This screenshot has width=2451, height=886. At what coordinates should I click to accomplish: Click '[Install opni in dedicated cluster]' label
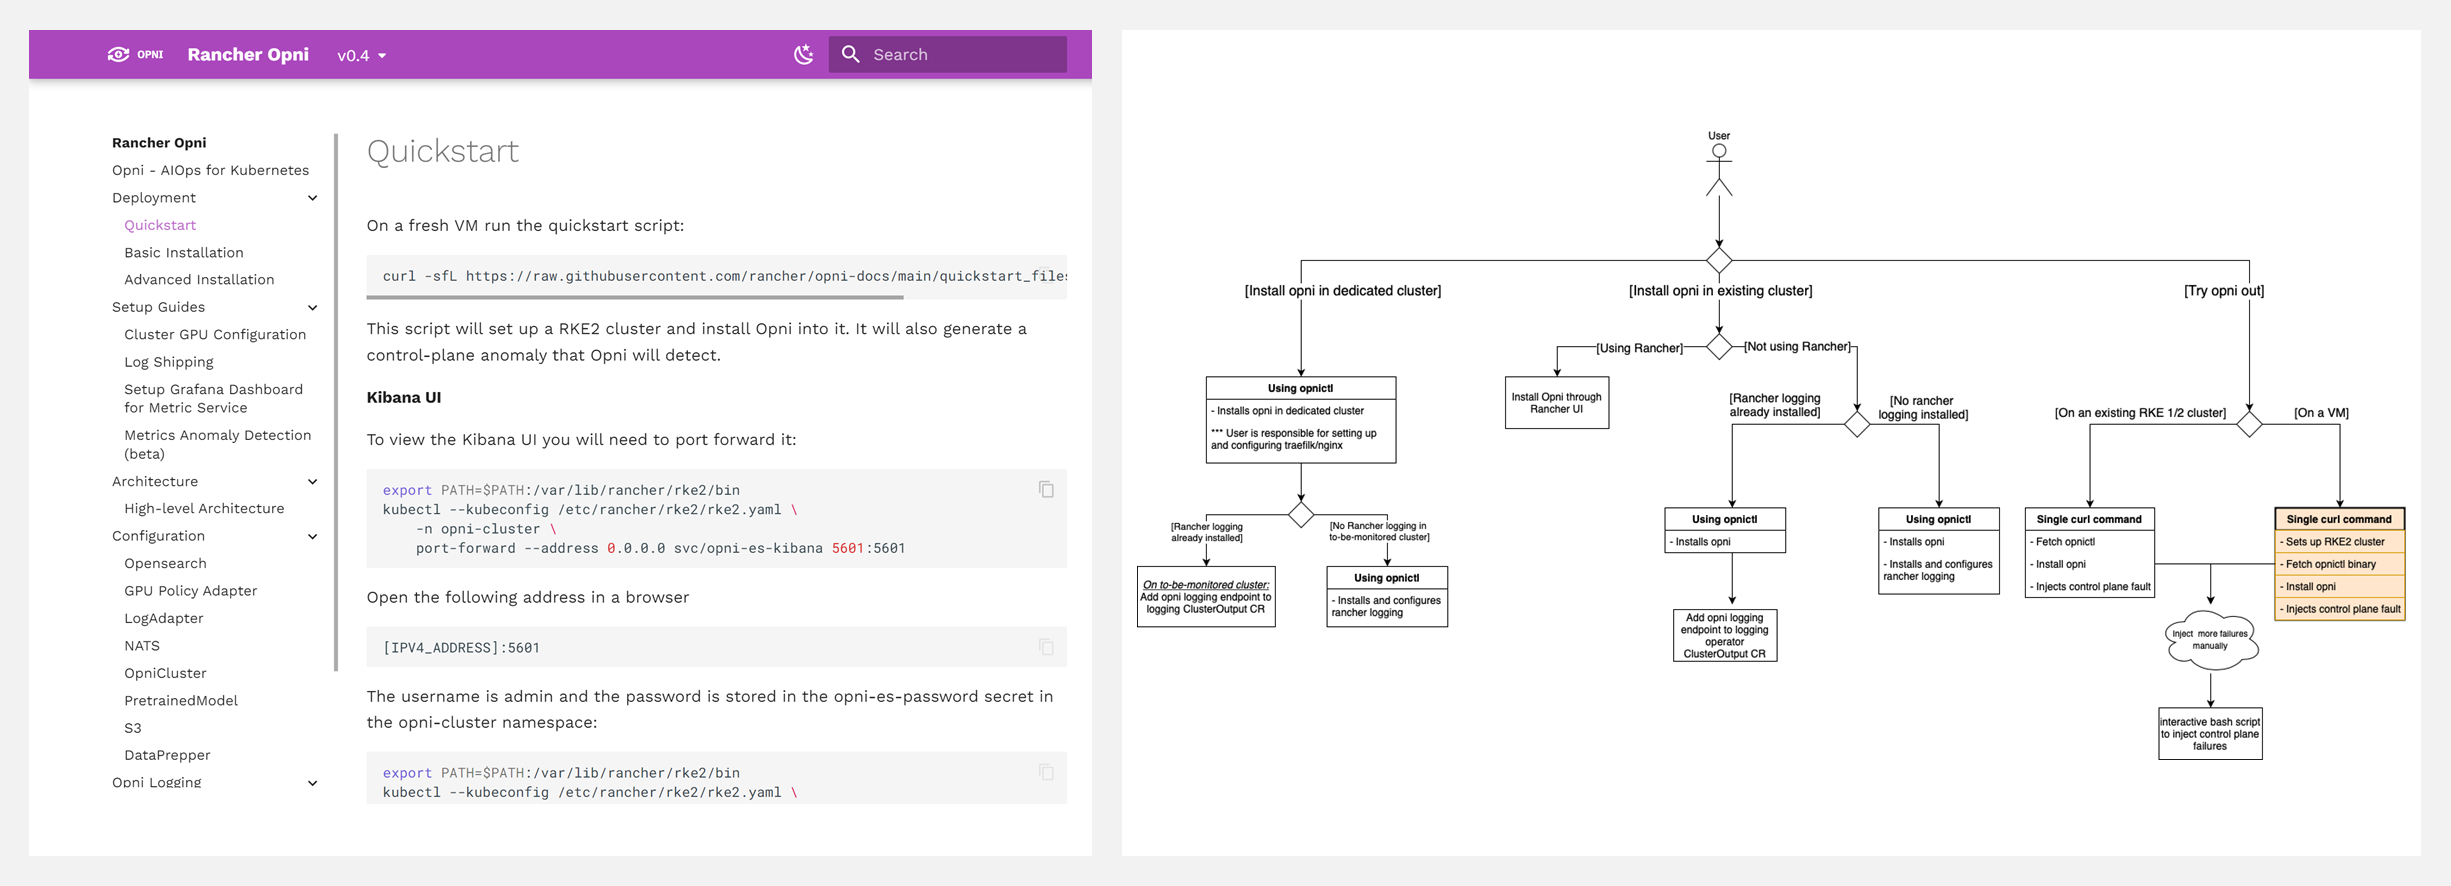point(1342,291)
